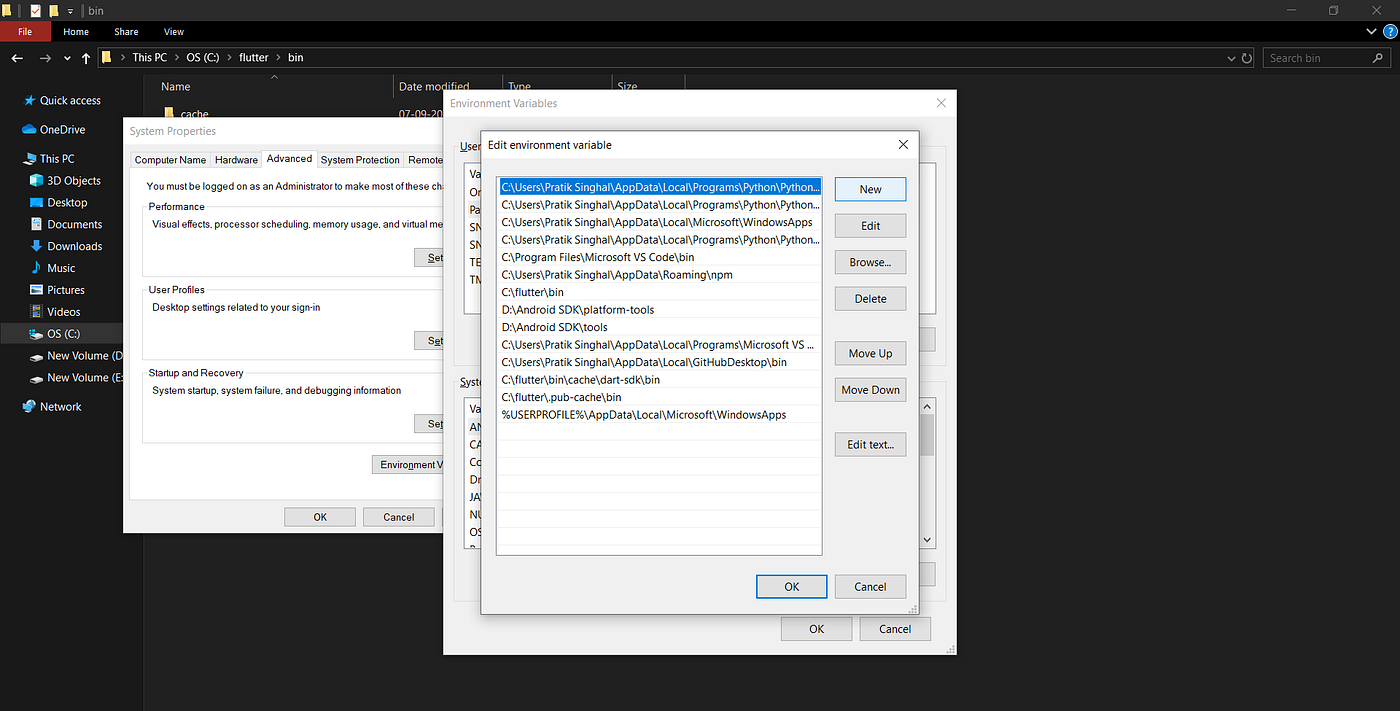Viewport: 1400px width, 711px height.
Task: Click the Edit text... button
Action: tap(870, 444)
